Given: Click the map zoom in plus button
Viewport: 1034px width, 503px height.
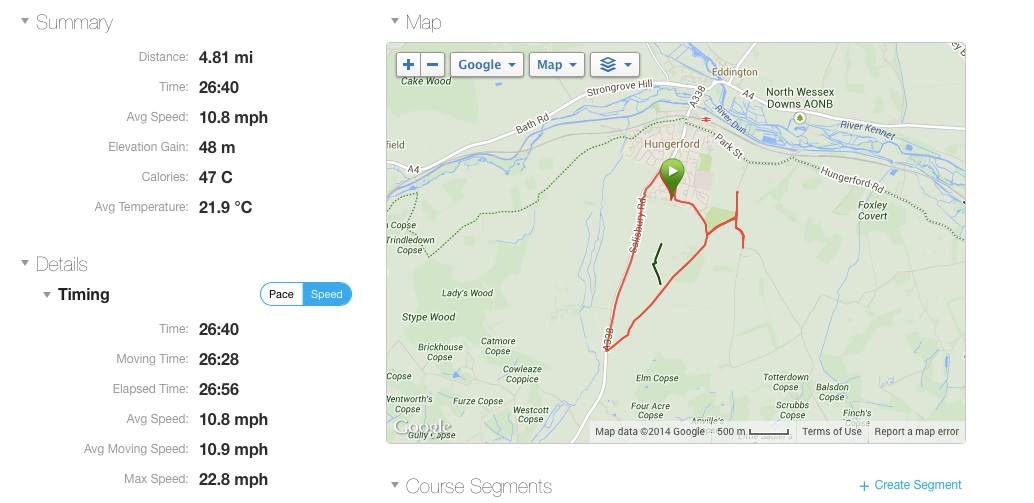Looking at the screenshot, I should [x=408, y=65].
